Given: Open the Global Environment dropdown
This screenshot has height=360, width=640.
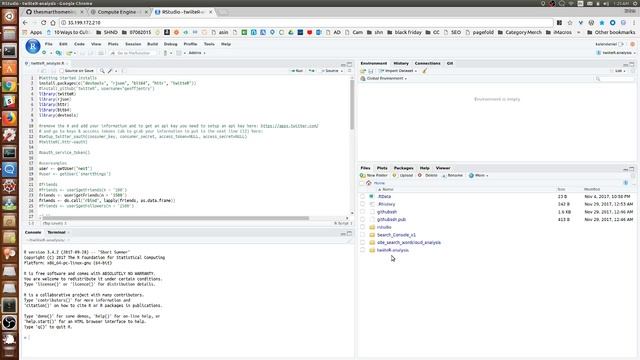Looking at the screenshot, I should point(384,78).
